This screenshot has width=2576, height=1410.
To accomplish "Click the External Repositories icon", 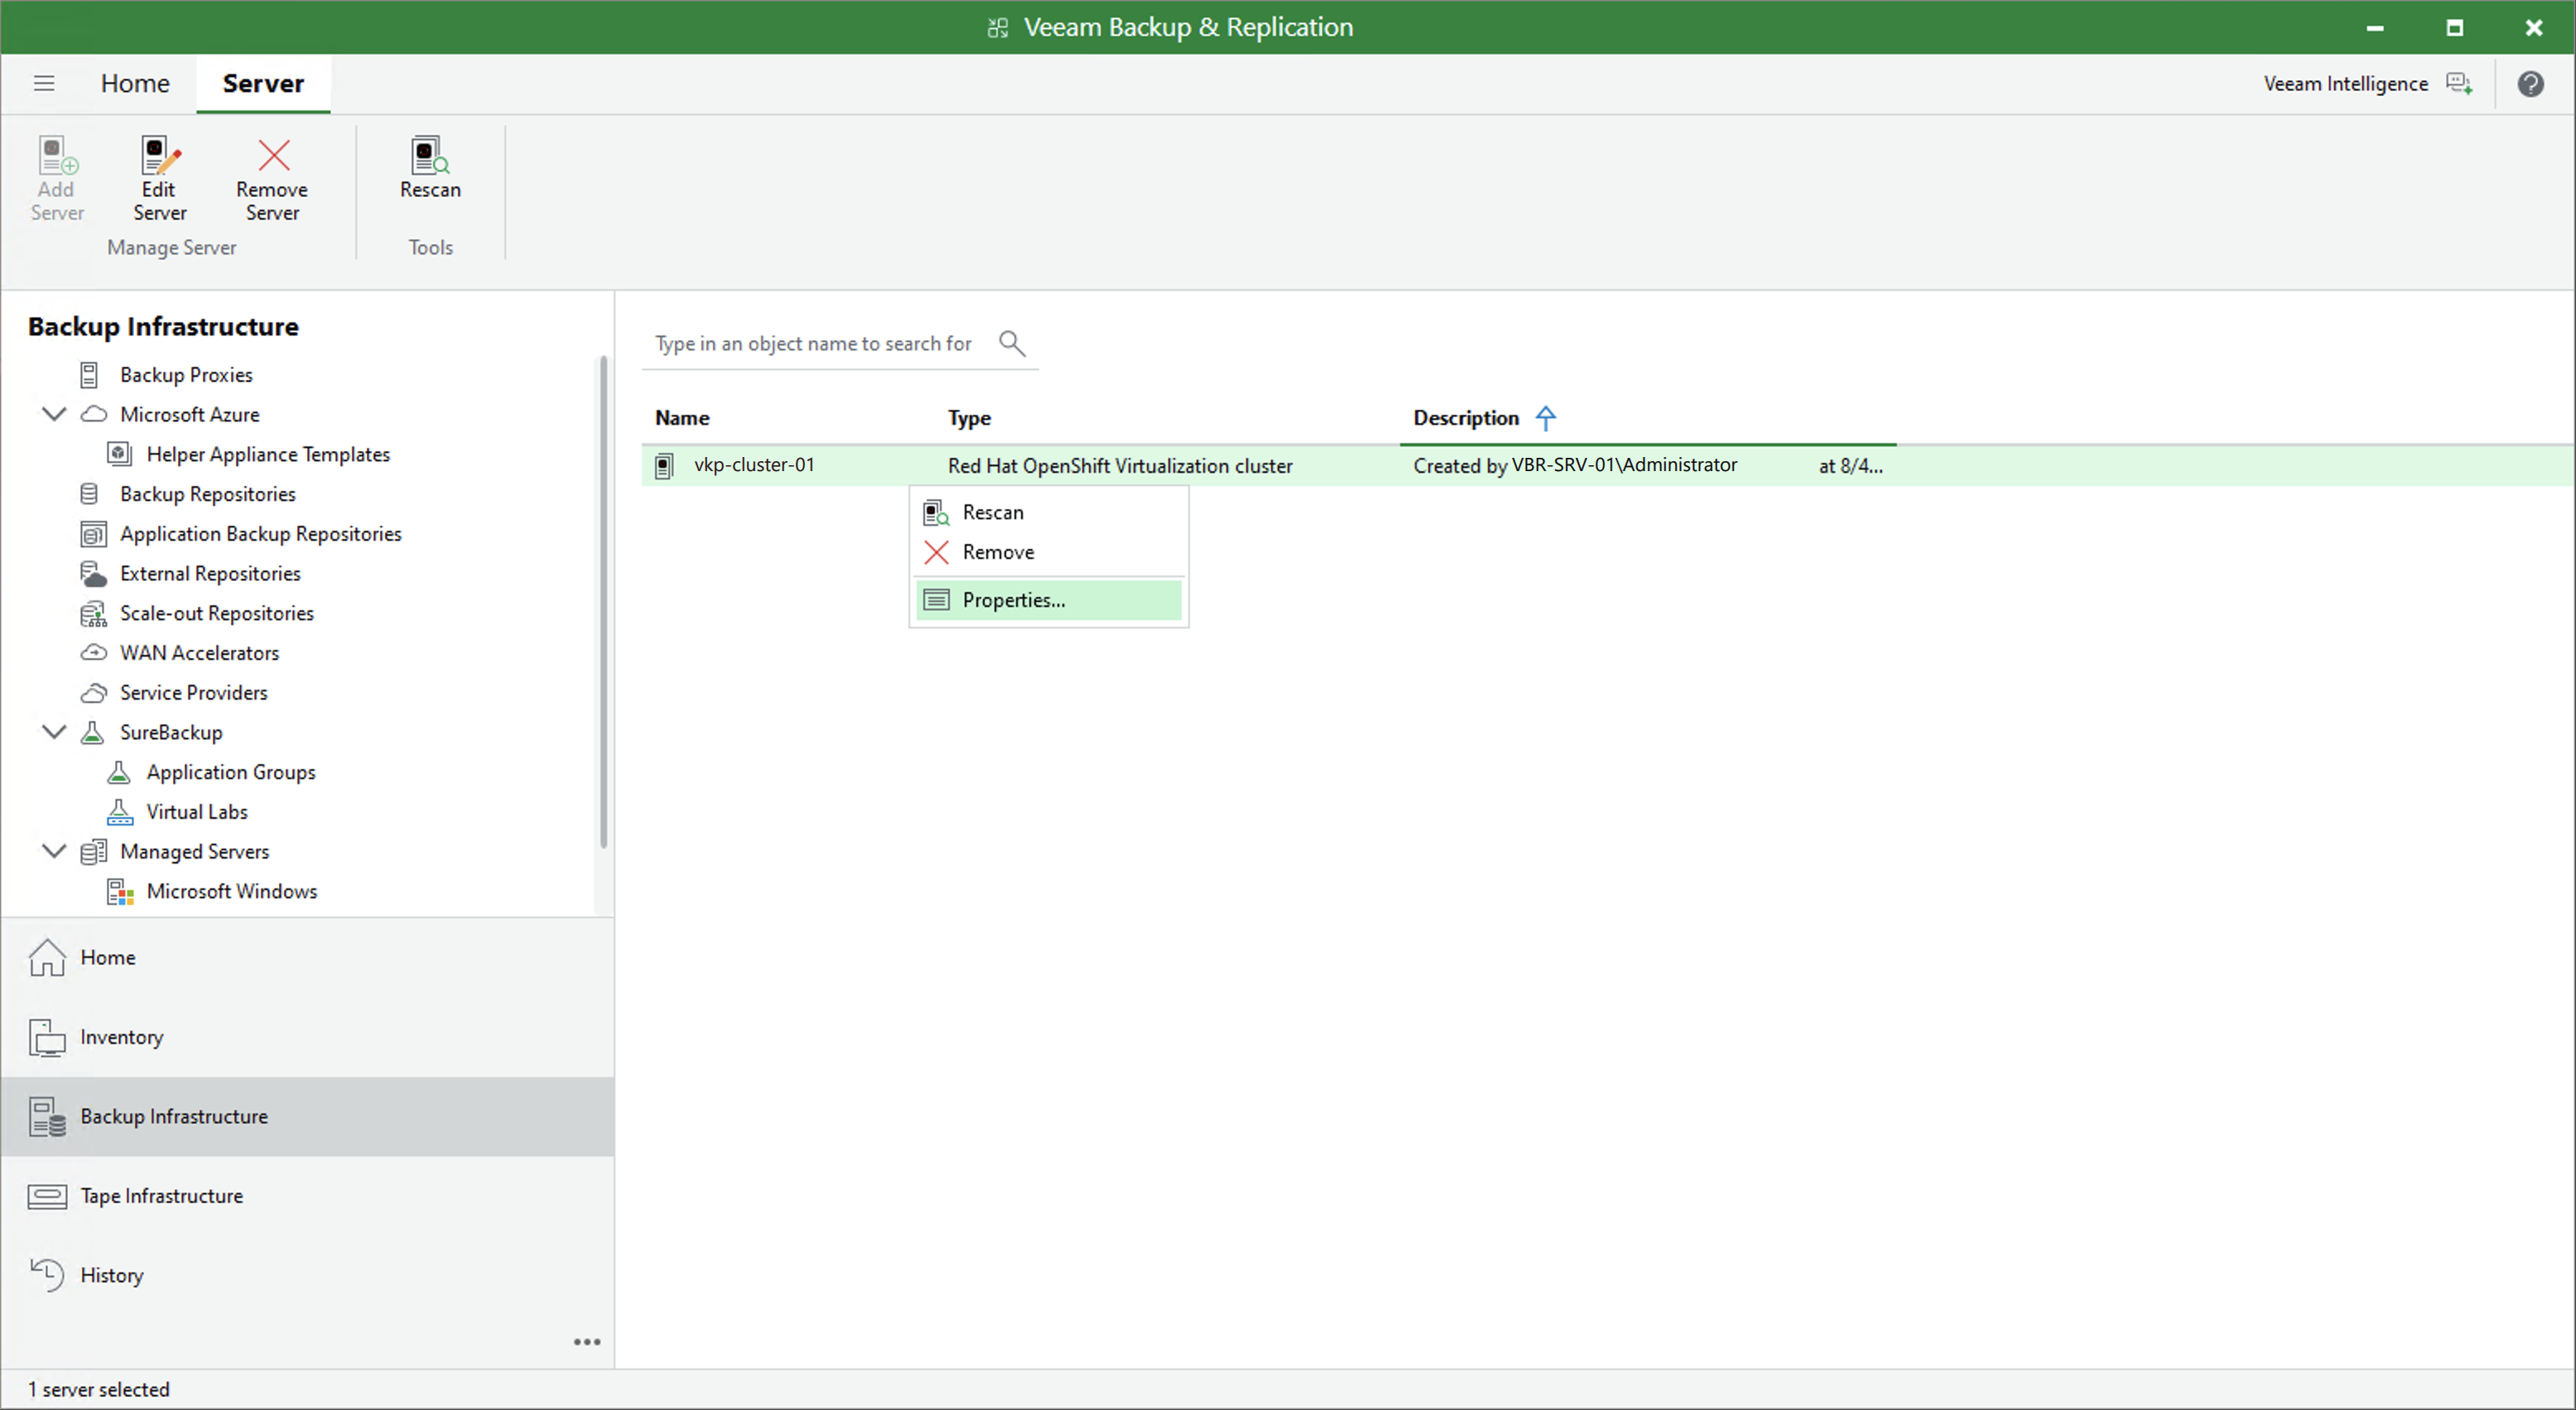I will (x=93, y=574).
